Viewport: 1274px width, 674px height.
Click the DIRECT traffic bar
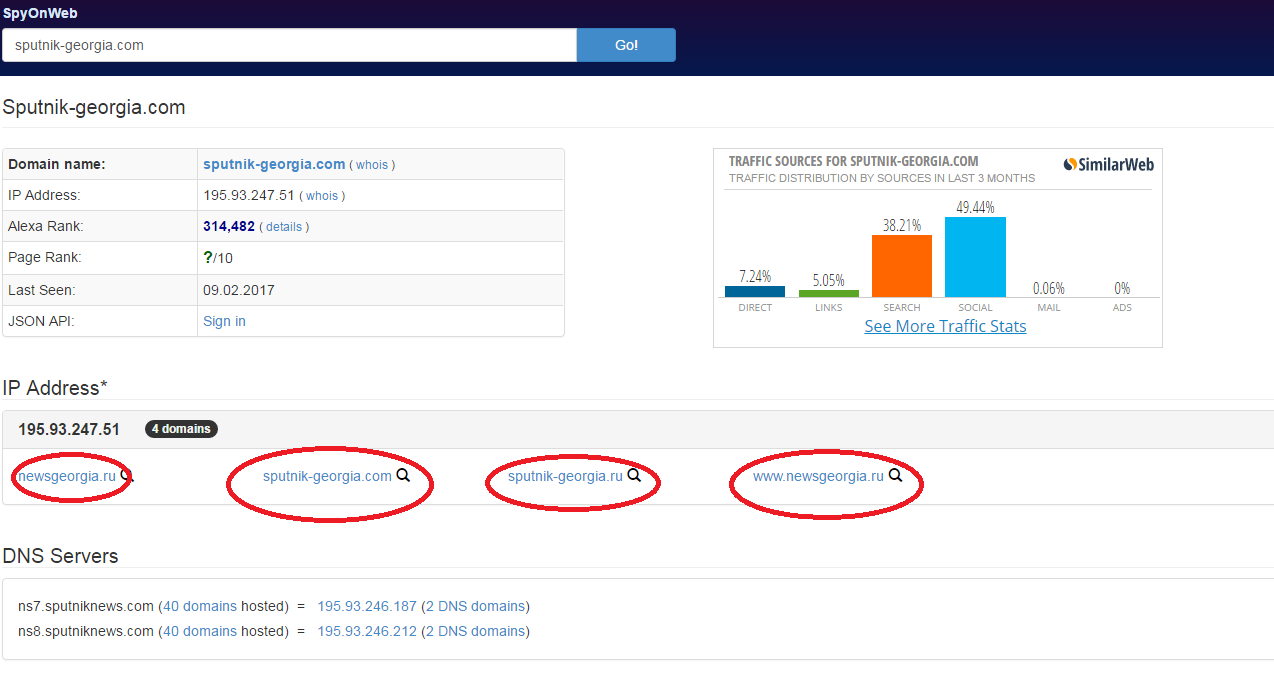point(755,291)
